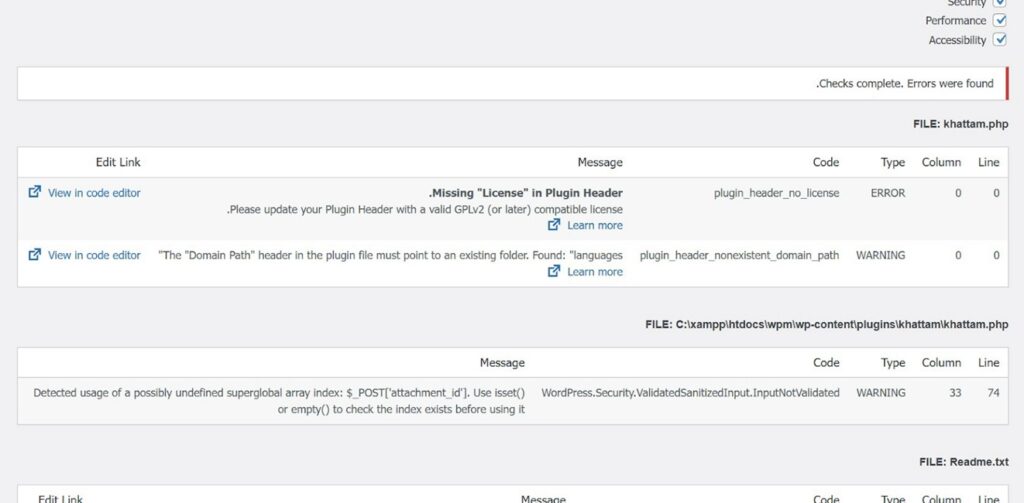Click the ERROR type cell
The width and height of the screenshot is (1024, 503).
(887, 193)
